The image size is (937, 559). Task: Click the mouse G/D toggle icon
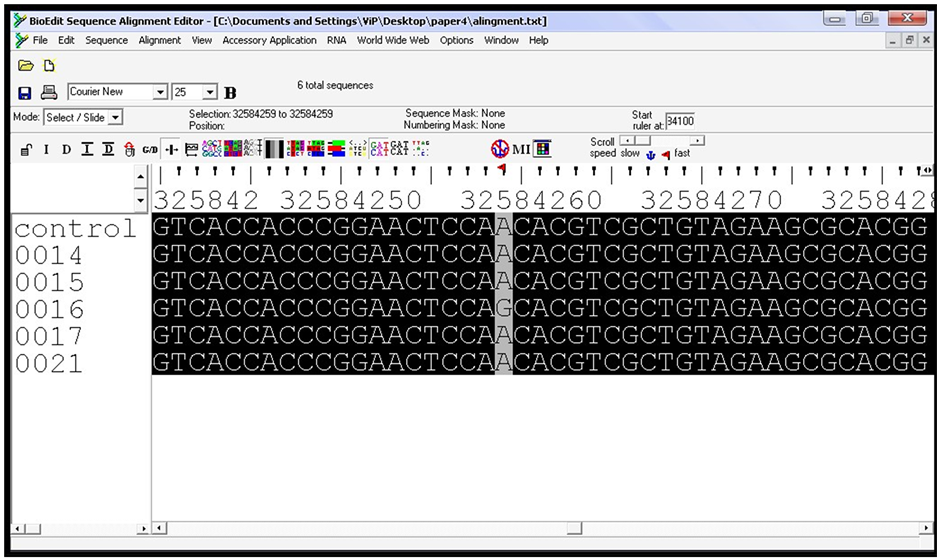click(x=150, y=150)
